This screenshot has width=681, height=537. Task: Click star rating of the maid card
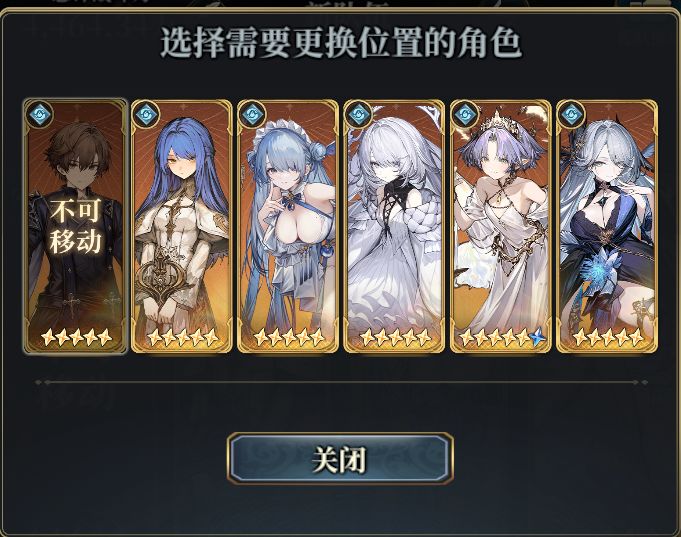(x=288, y=337)
